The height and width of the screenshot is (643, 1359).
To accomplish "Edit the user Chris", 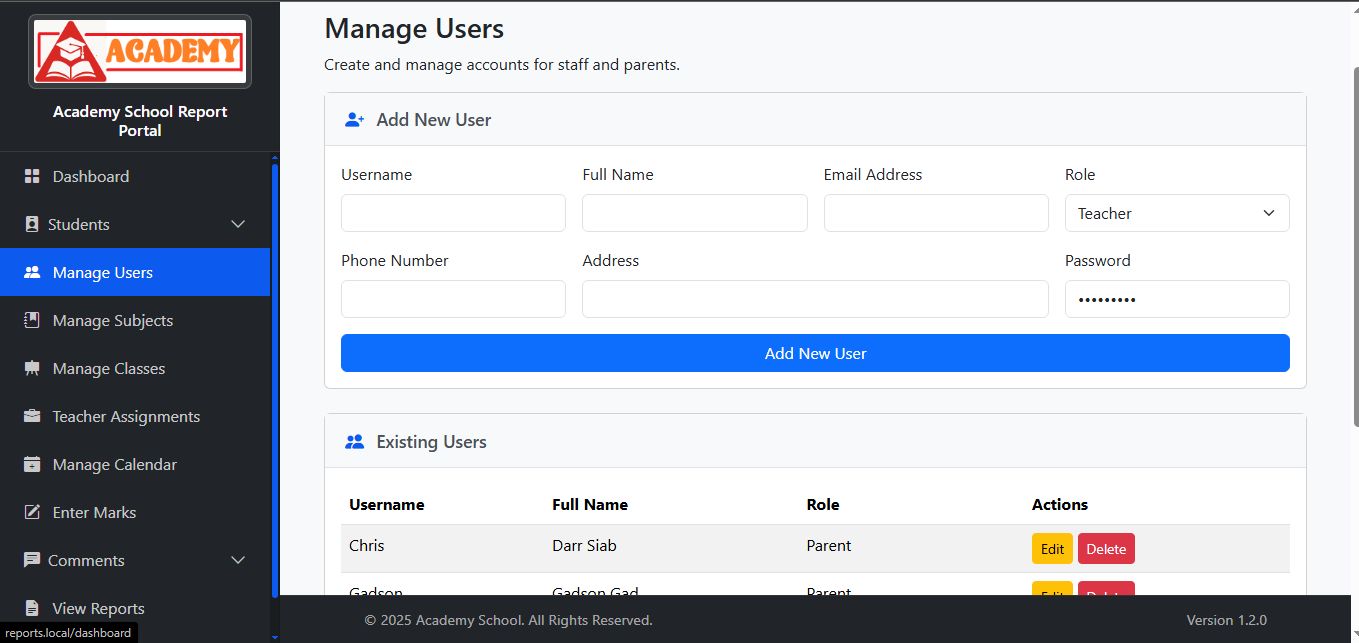I will (x=1051, y=549).
